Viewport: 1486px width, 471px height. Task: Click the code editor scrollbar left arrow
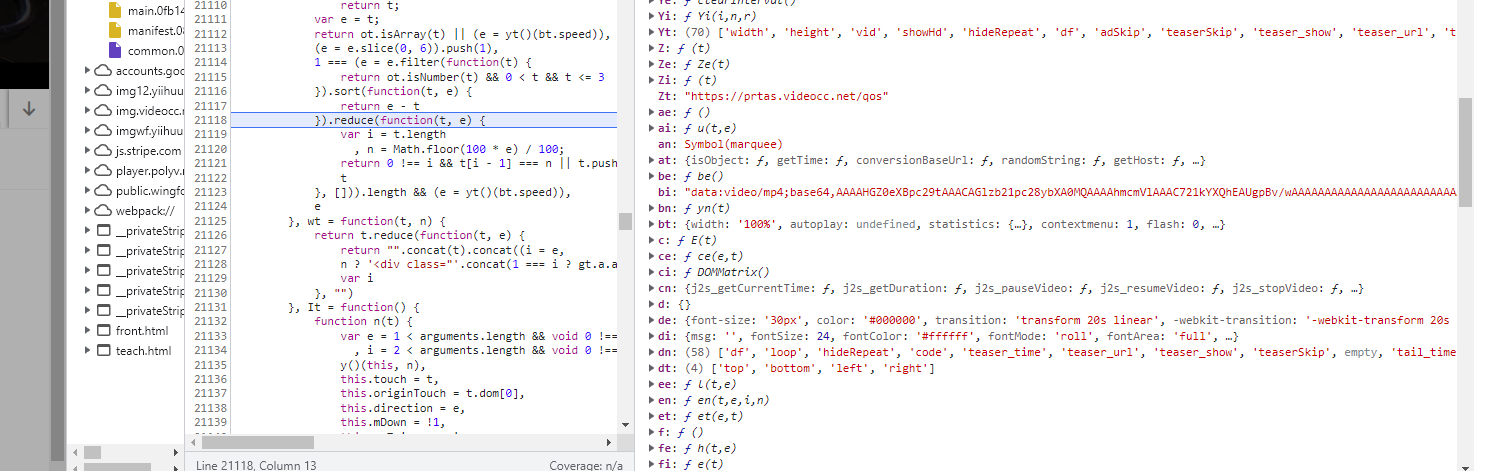click(x=193, y=441)
